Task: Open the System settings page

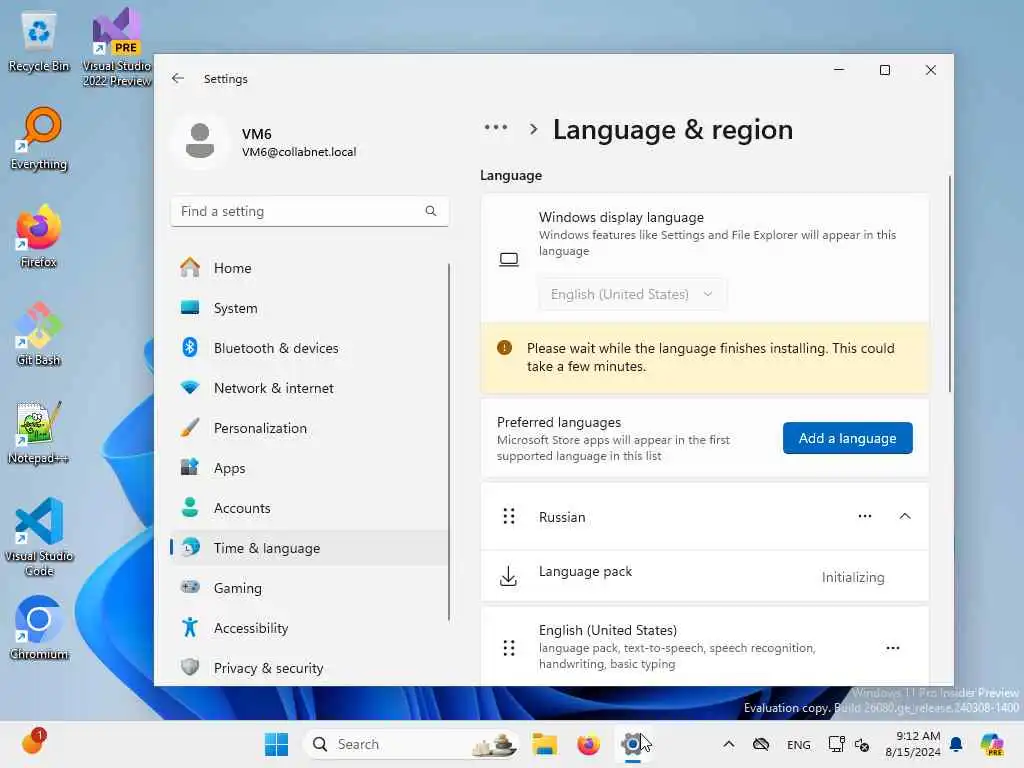Action: [x=309, y=308]
